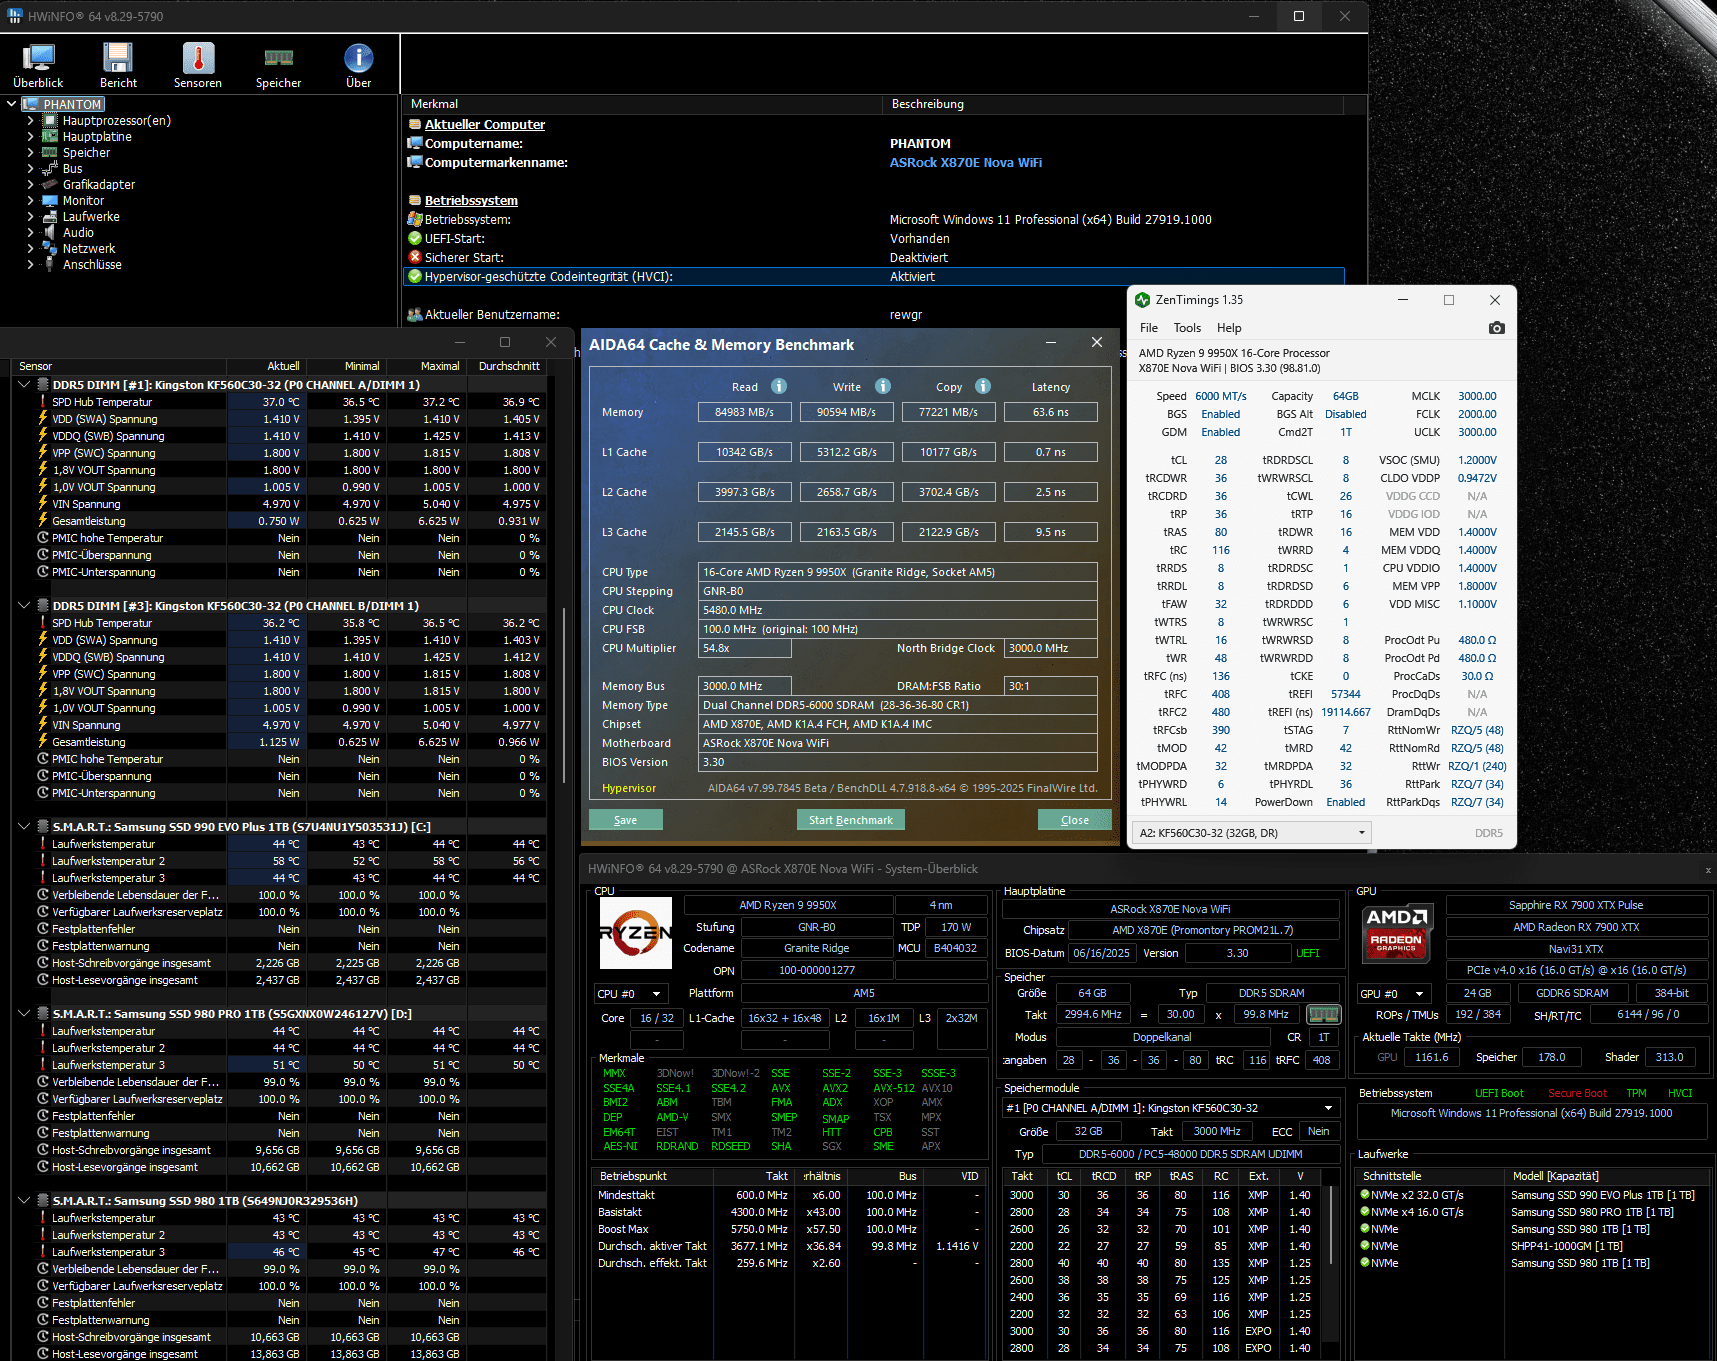Click the Laufwerke drive icon in tree
Viewport: 1717px width, 1361px height.
click(50, 217)
